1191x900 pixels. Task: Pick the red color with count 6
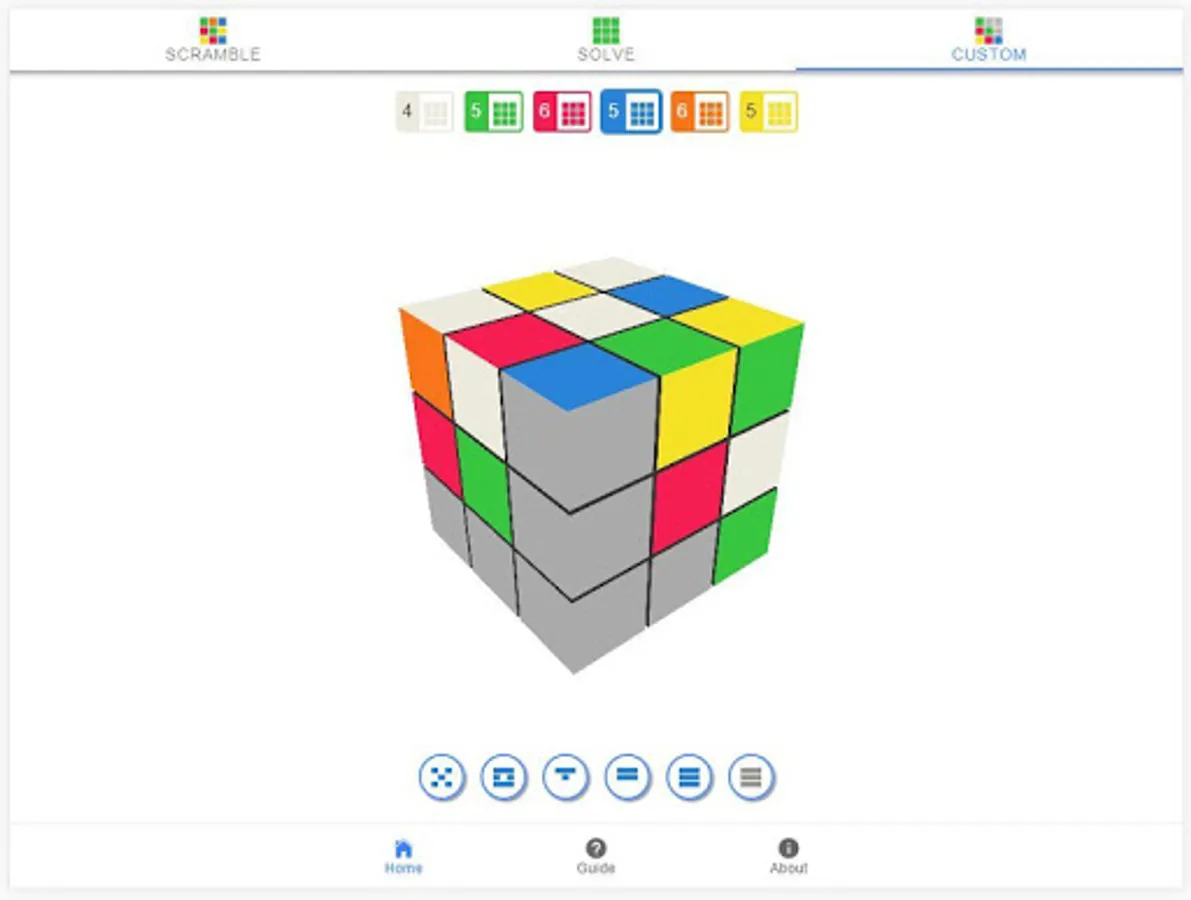coord(562,112)
